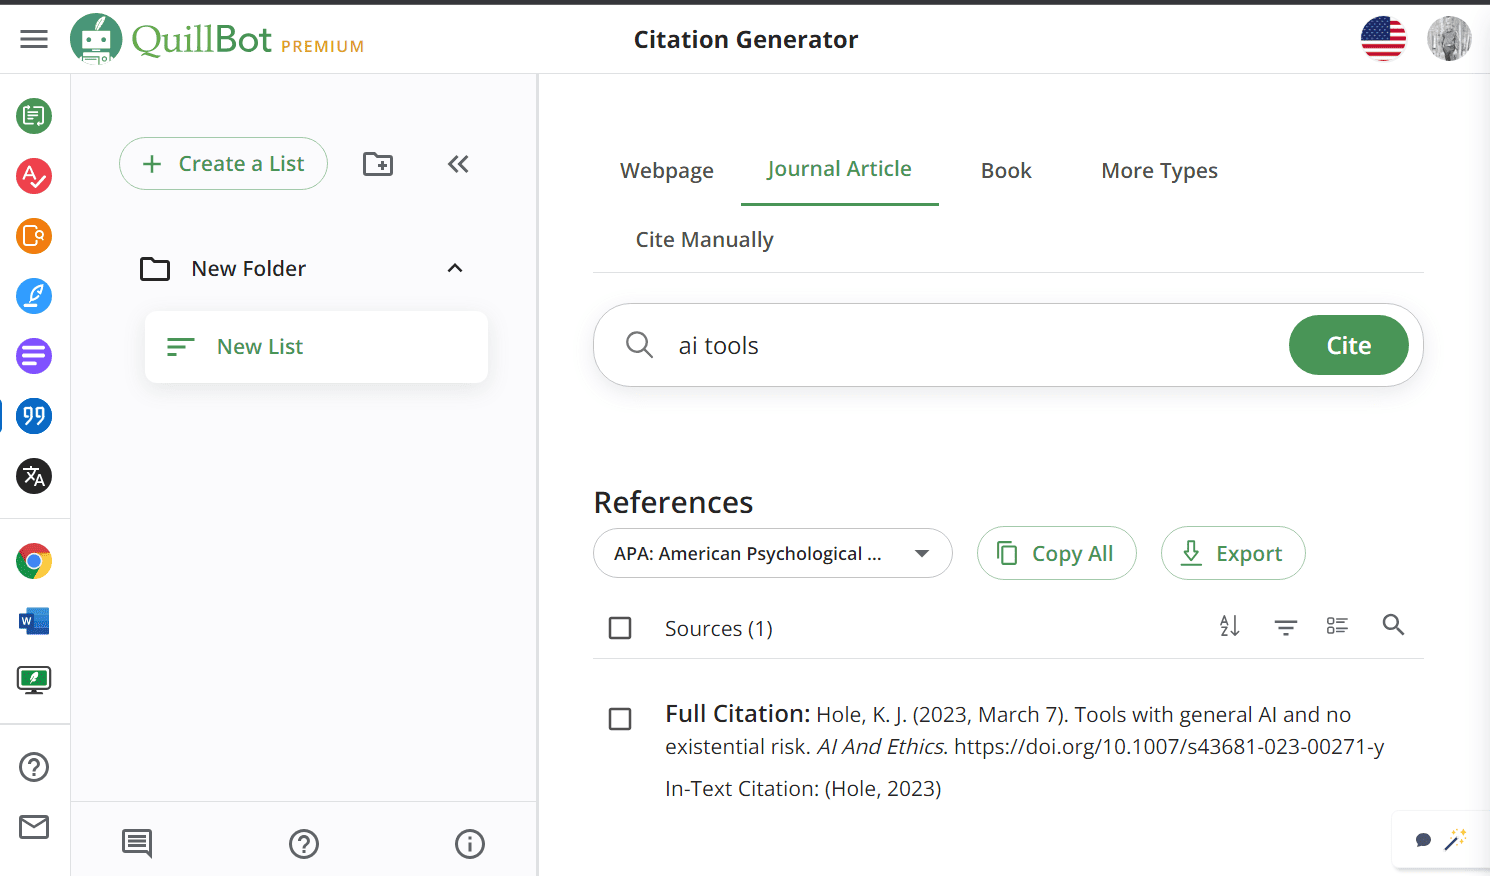The width and height of the screenshot is (1490, 876).
Task: Open the hamburger navigation menu
Action: tap(34, 39)
